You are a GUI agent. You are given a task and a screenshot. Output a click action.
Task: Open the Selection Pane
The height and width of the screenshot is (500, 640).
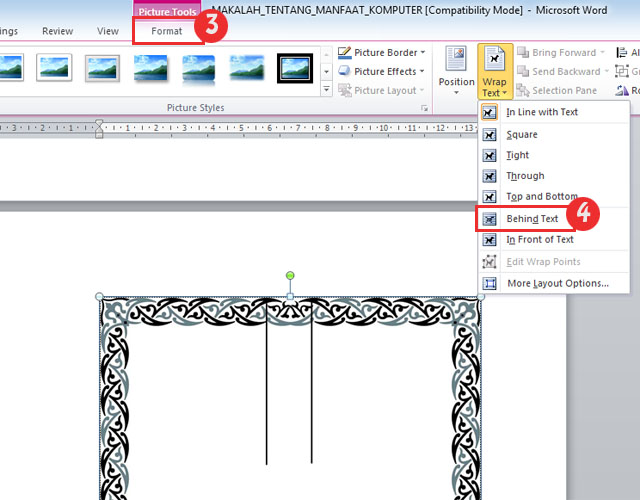pyautogui.click(x=557, y=90)
